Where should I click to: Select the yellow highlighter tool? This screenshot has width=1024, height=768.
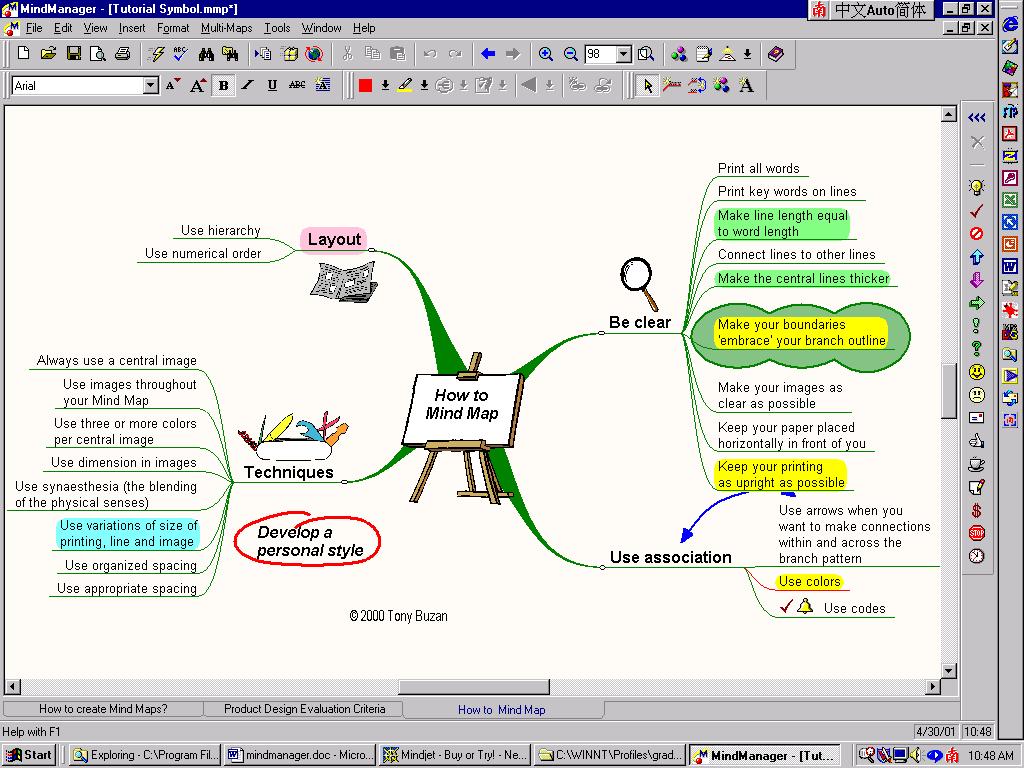[405, 85]
